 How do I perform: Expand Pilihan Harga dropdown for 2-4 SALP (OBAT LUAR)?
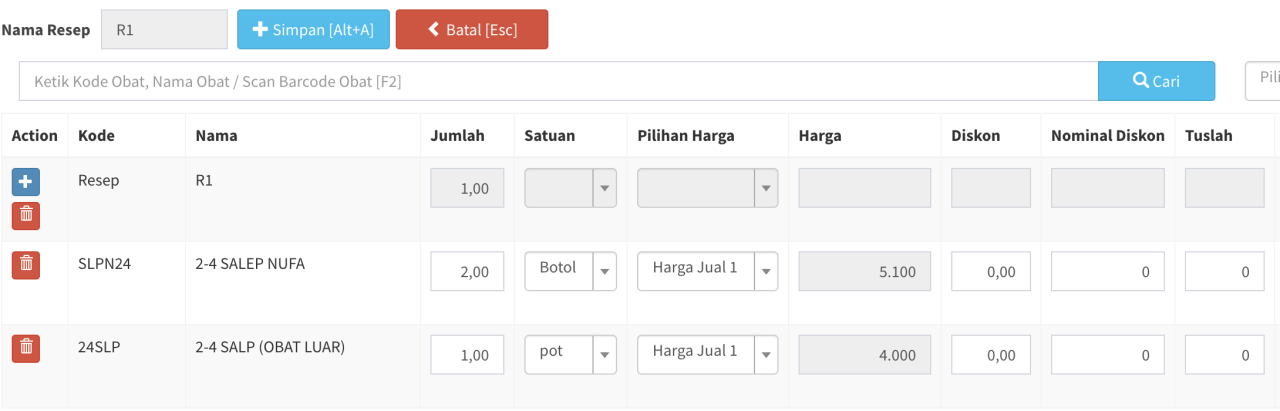point(707,353)
